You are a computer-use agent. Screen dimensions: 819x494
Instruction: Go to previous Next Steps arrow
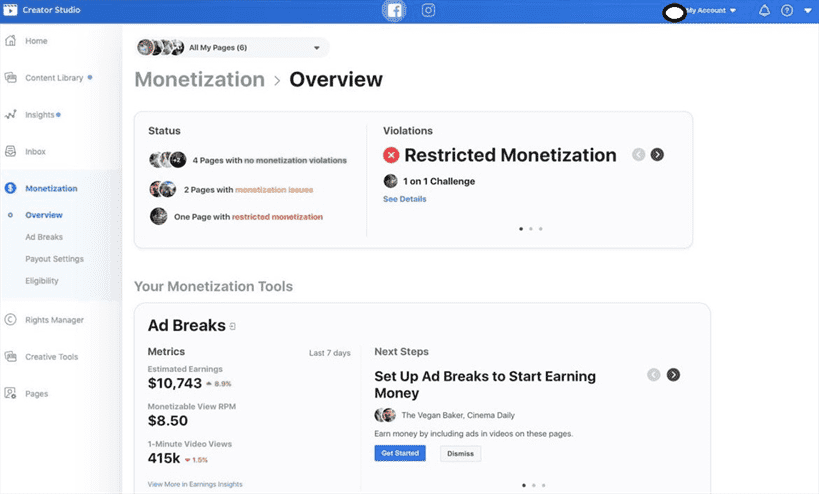(x=653, y=375)
